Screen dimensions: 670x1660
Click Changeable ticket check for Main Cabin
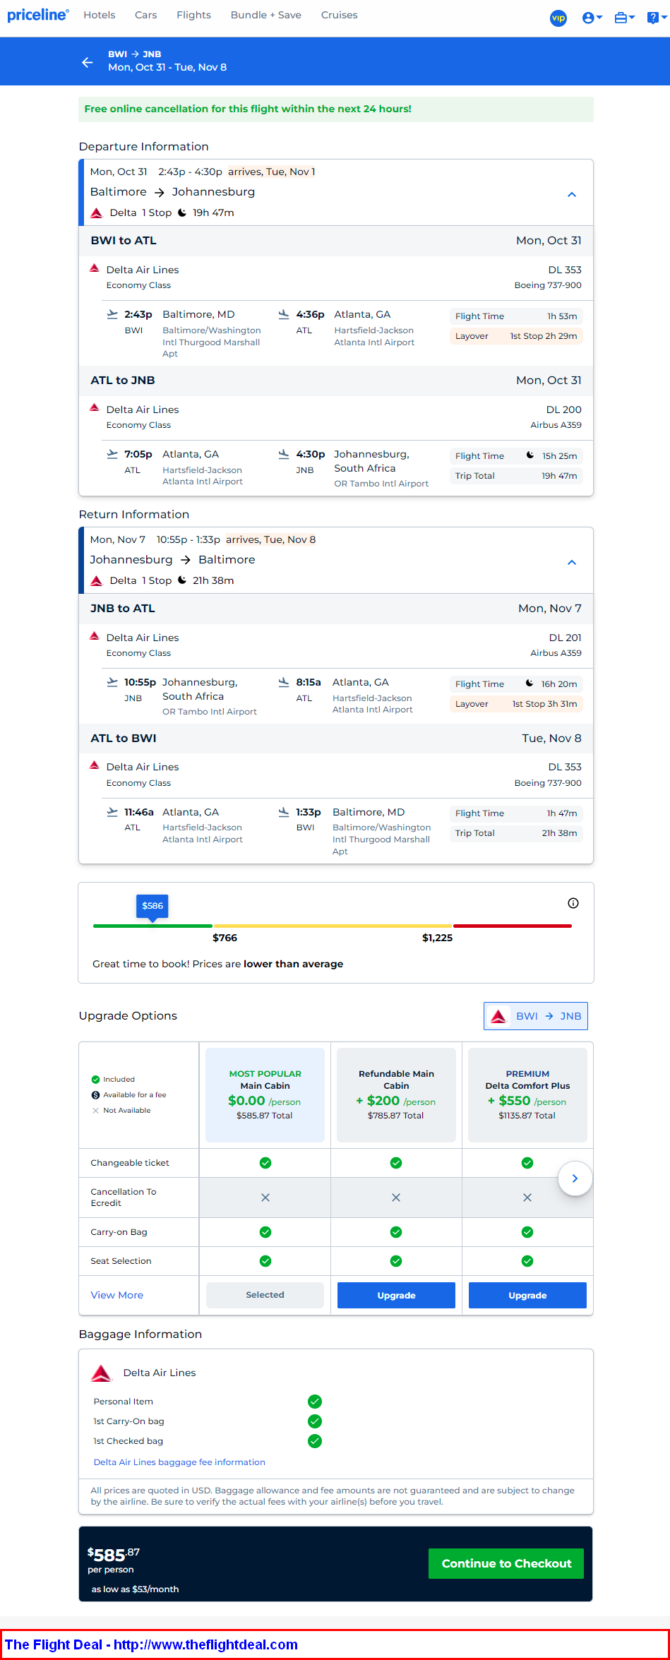point(265,1163)
